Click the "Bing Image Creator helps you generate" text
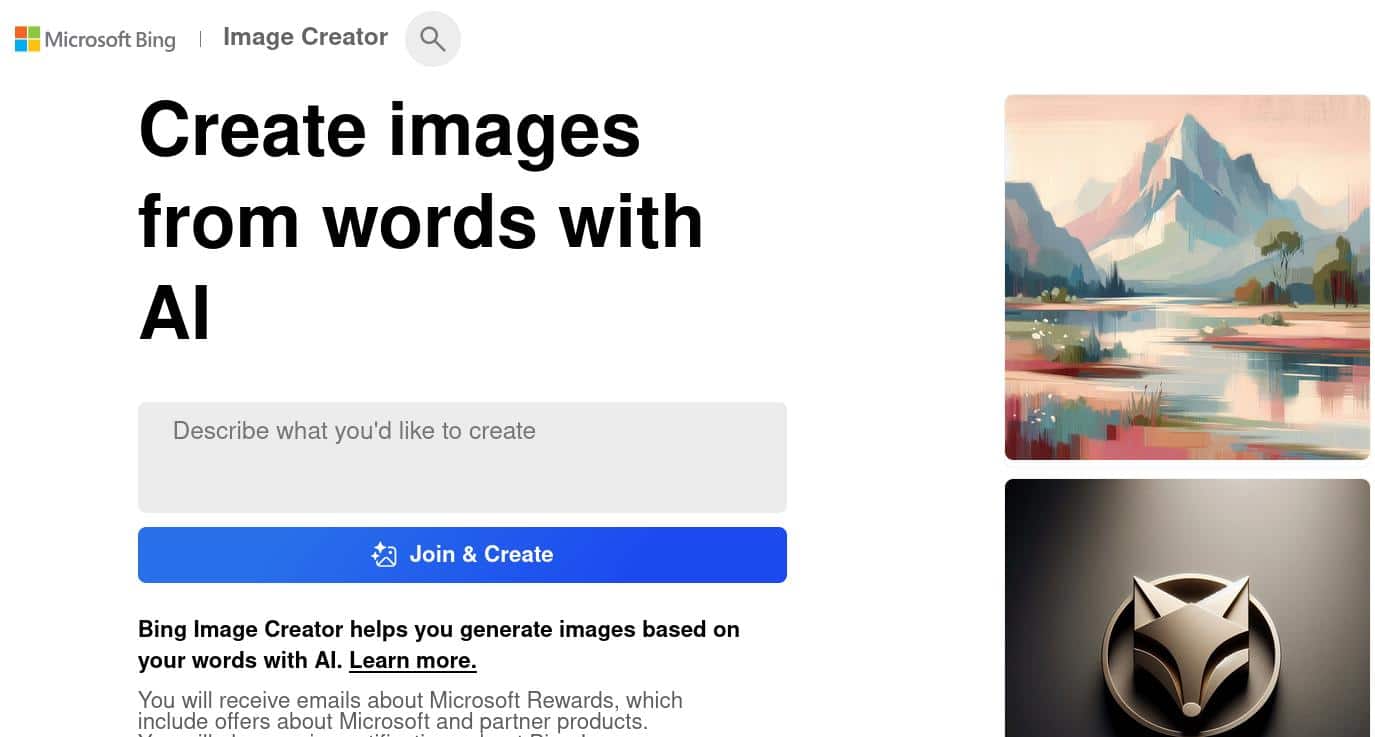 pos(439,629)
